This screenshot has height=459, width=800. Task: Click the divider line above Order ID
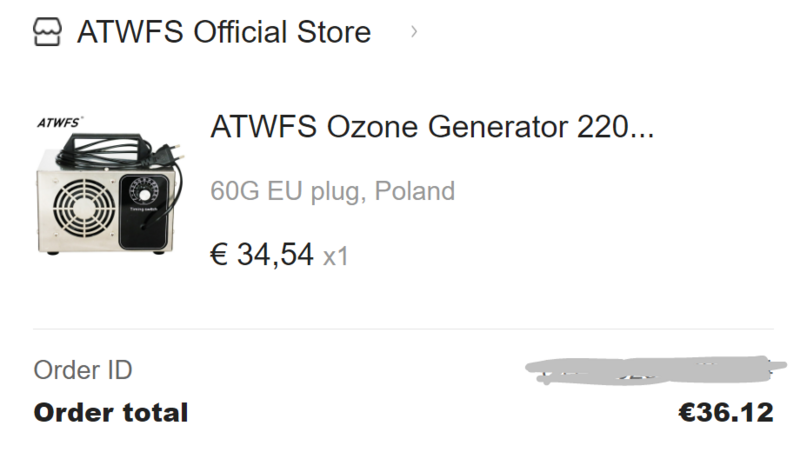point(400,329)
